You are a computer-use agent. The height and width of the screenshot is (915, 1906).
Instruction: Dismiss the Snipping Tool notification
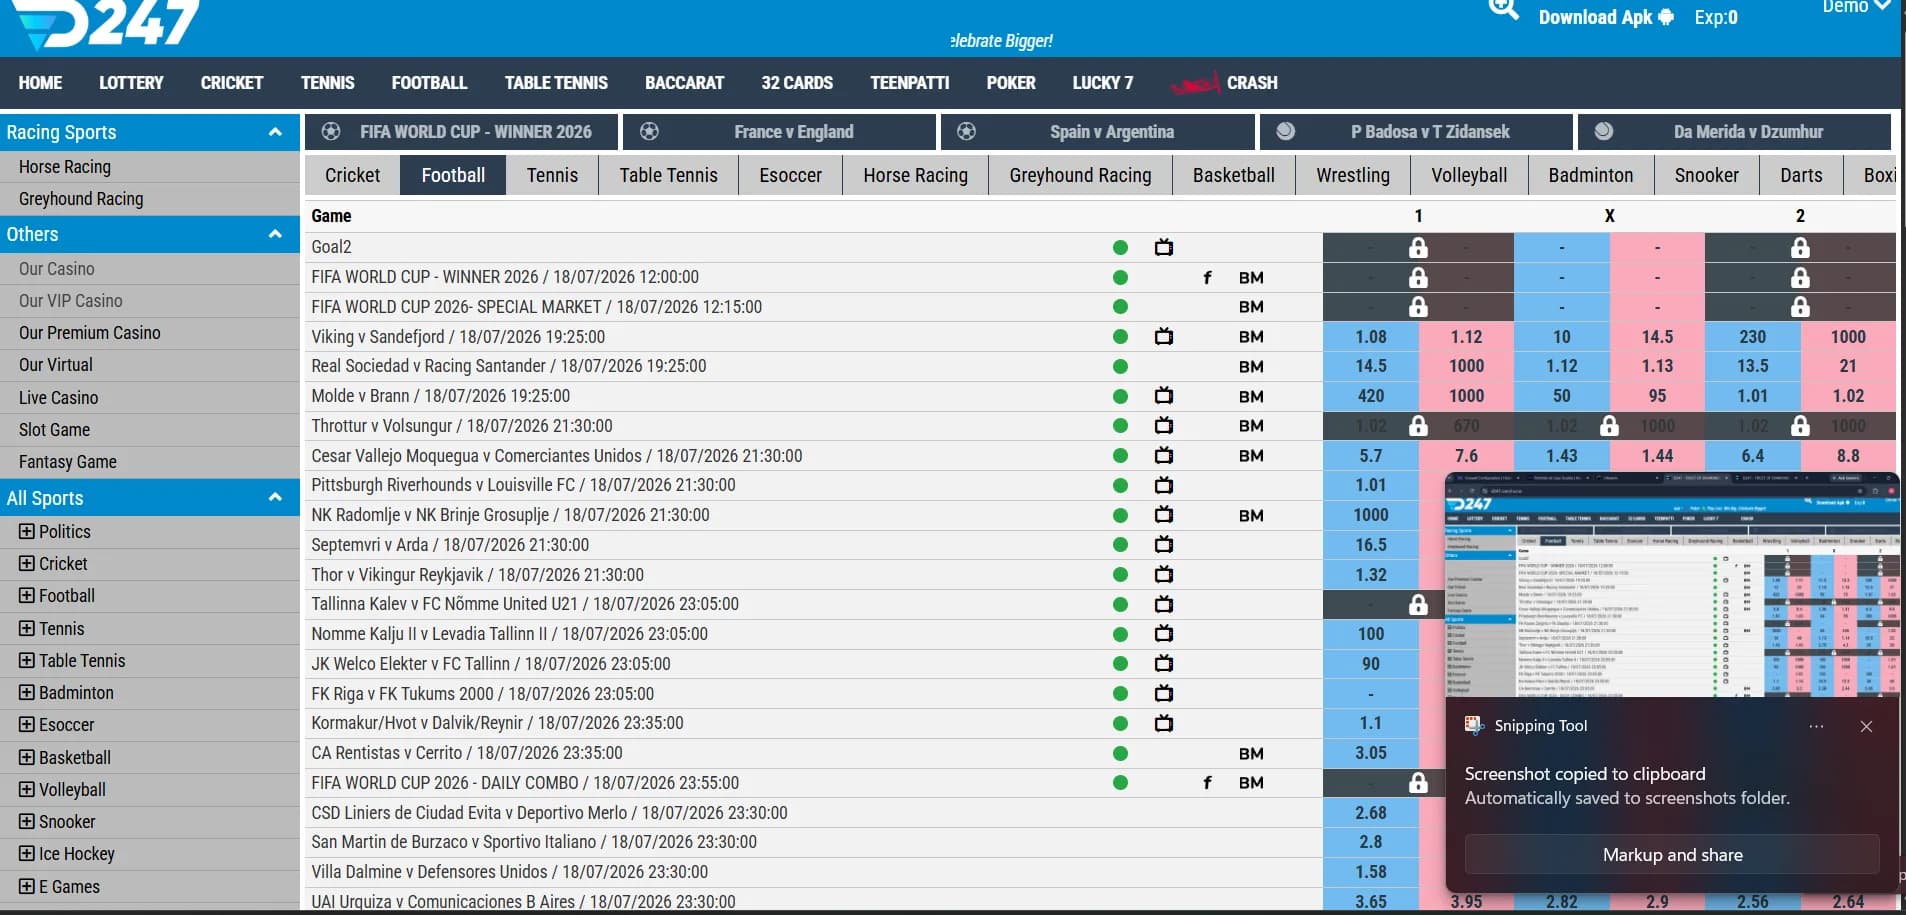point(1866,727)
